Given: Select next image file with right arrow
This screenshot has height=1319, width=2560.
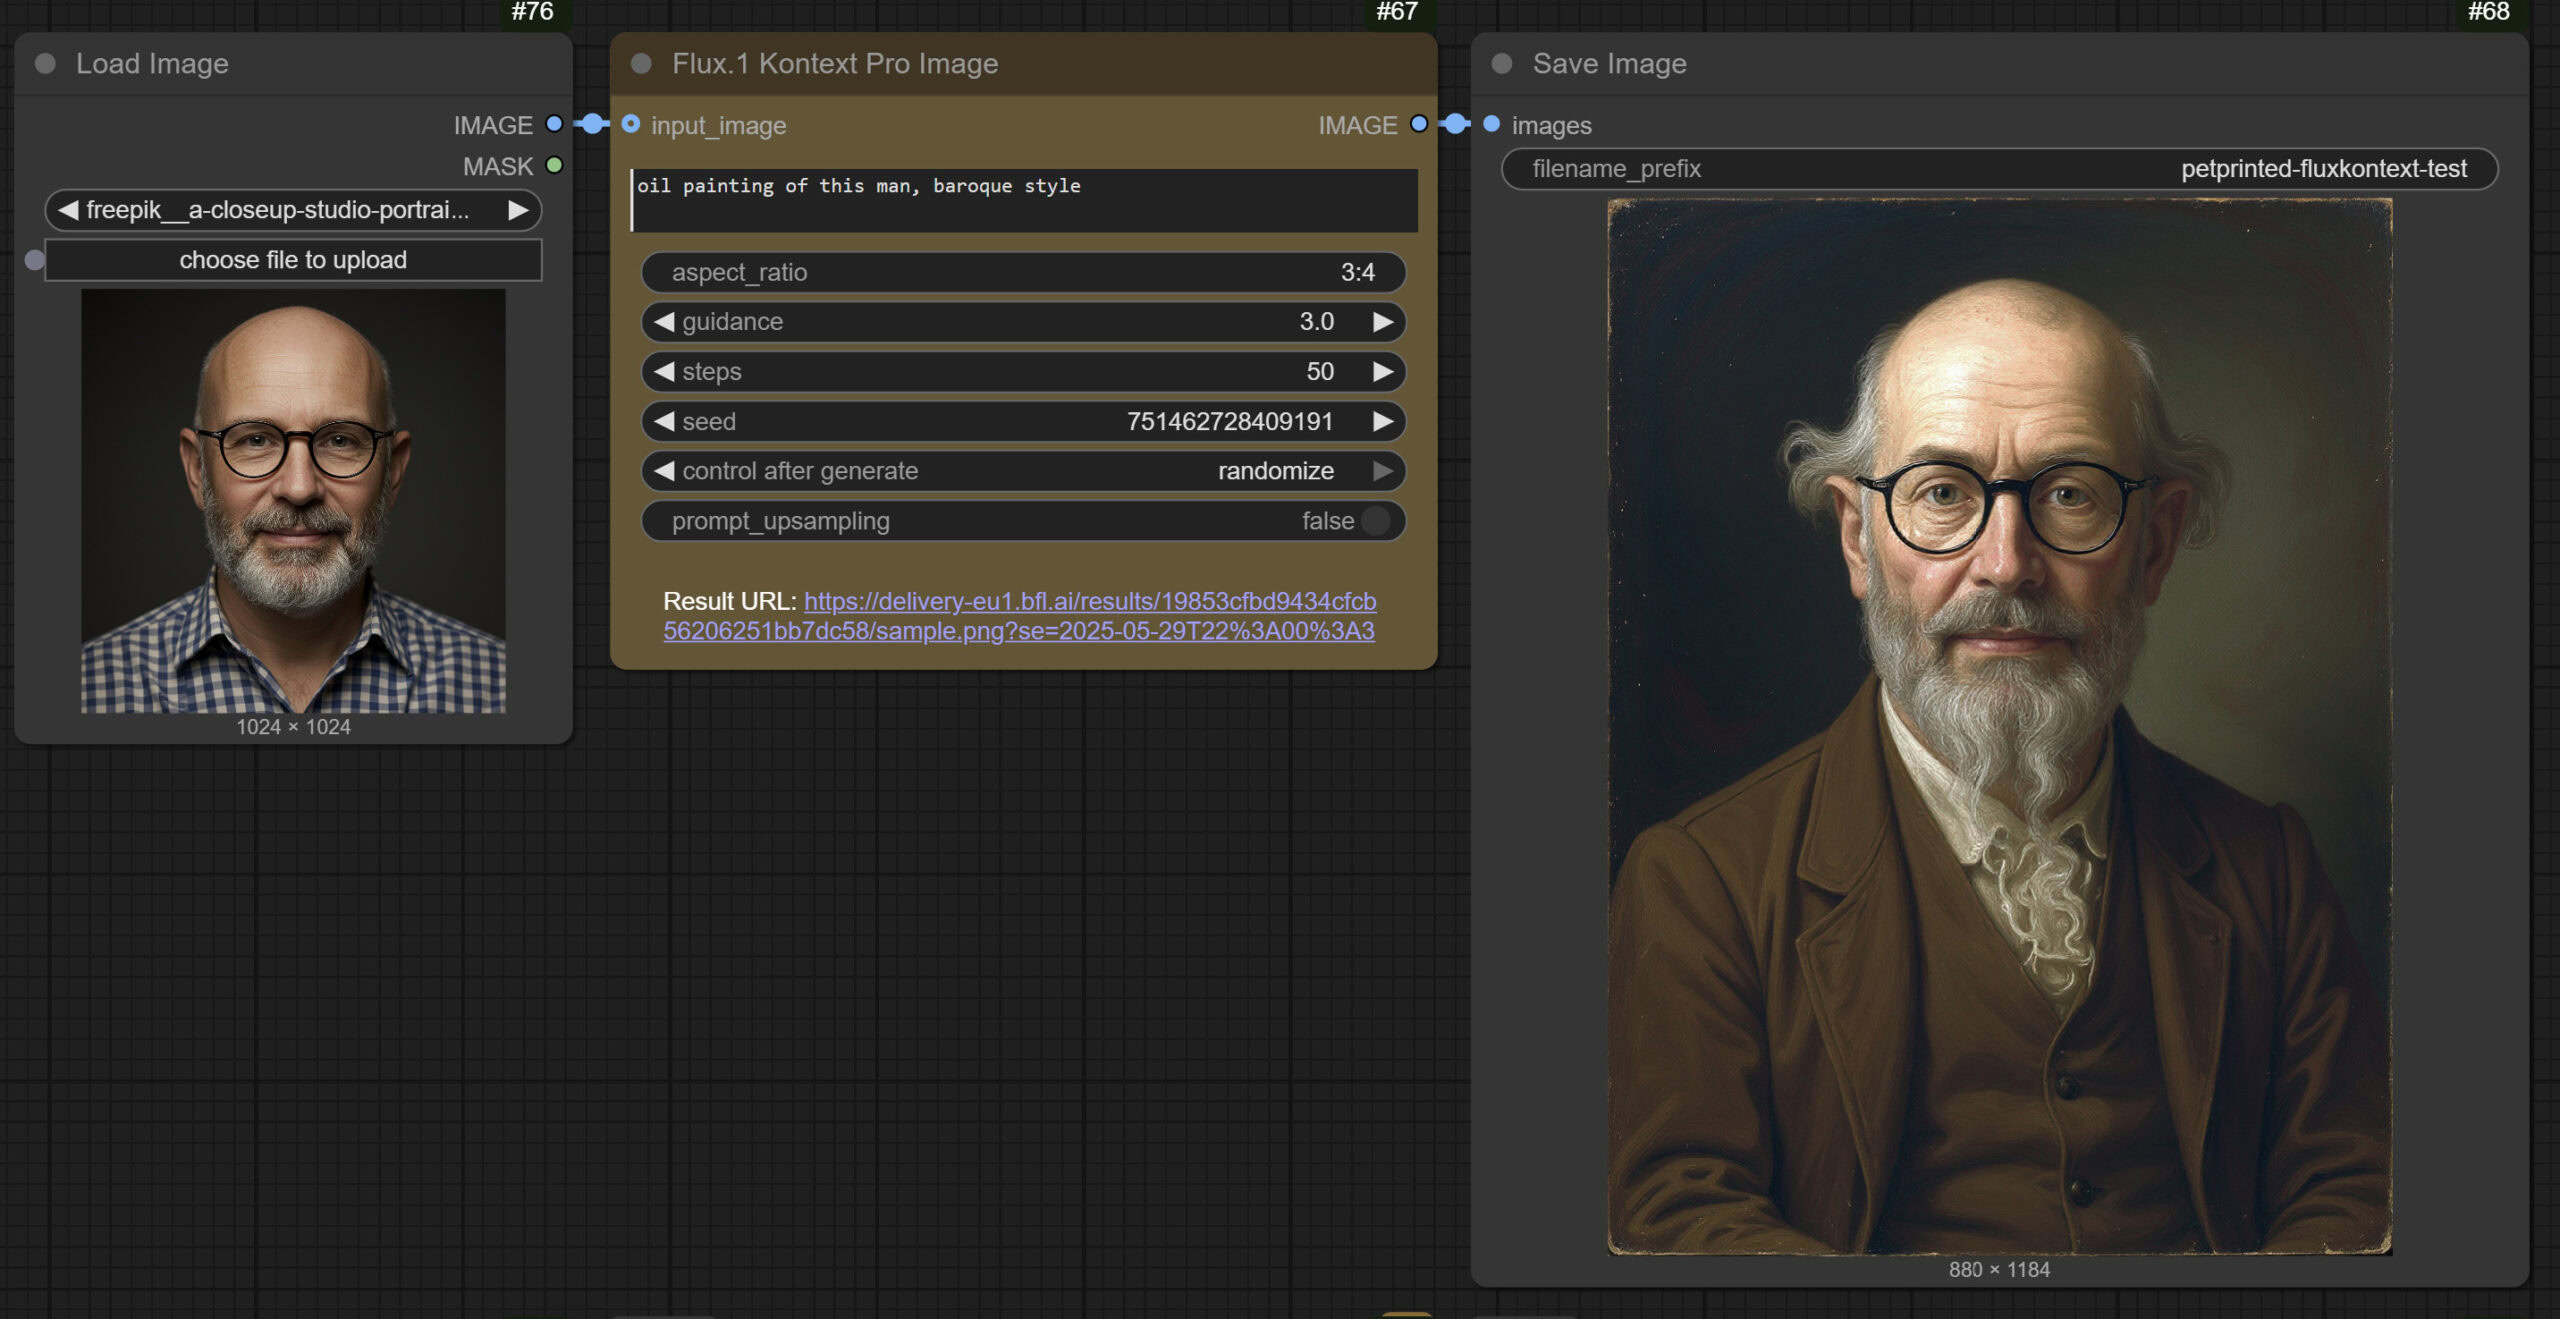Looking at the screenshot, I should (518, 210).
